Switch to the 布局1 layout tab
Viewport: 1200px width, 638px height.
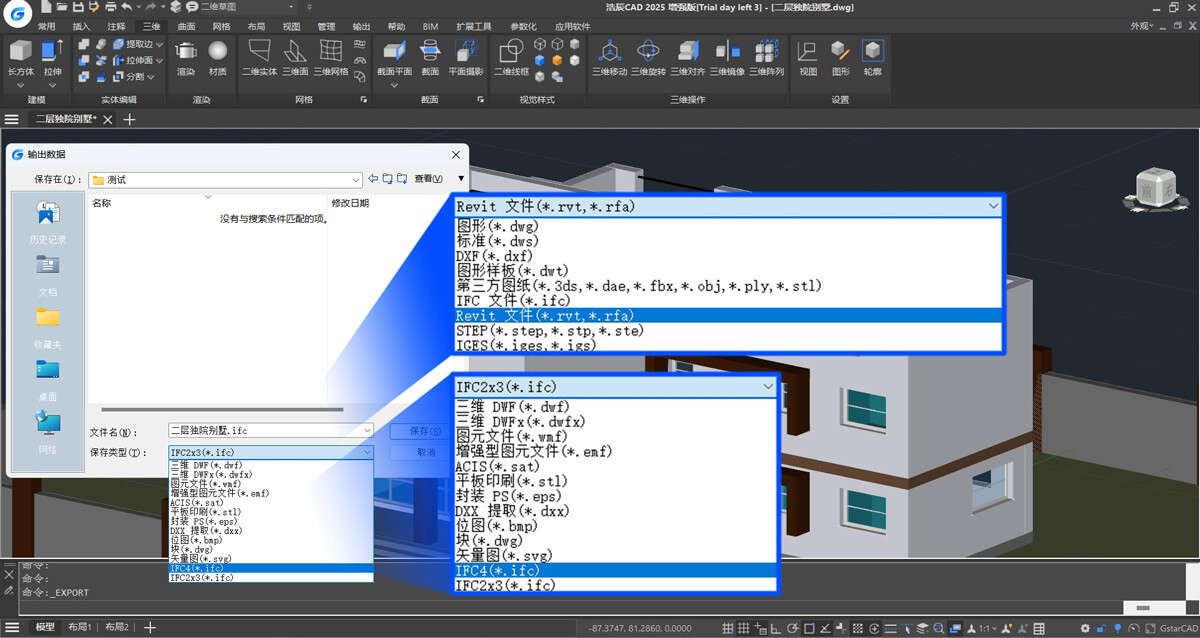tap(80, 628)
